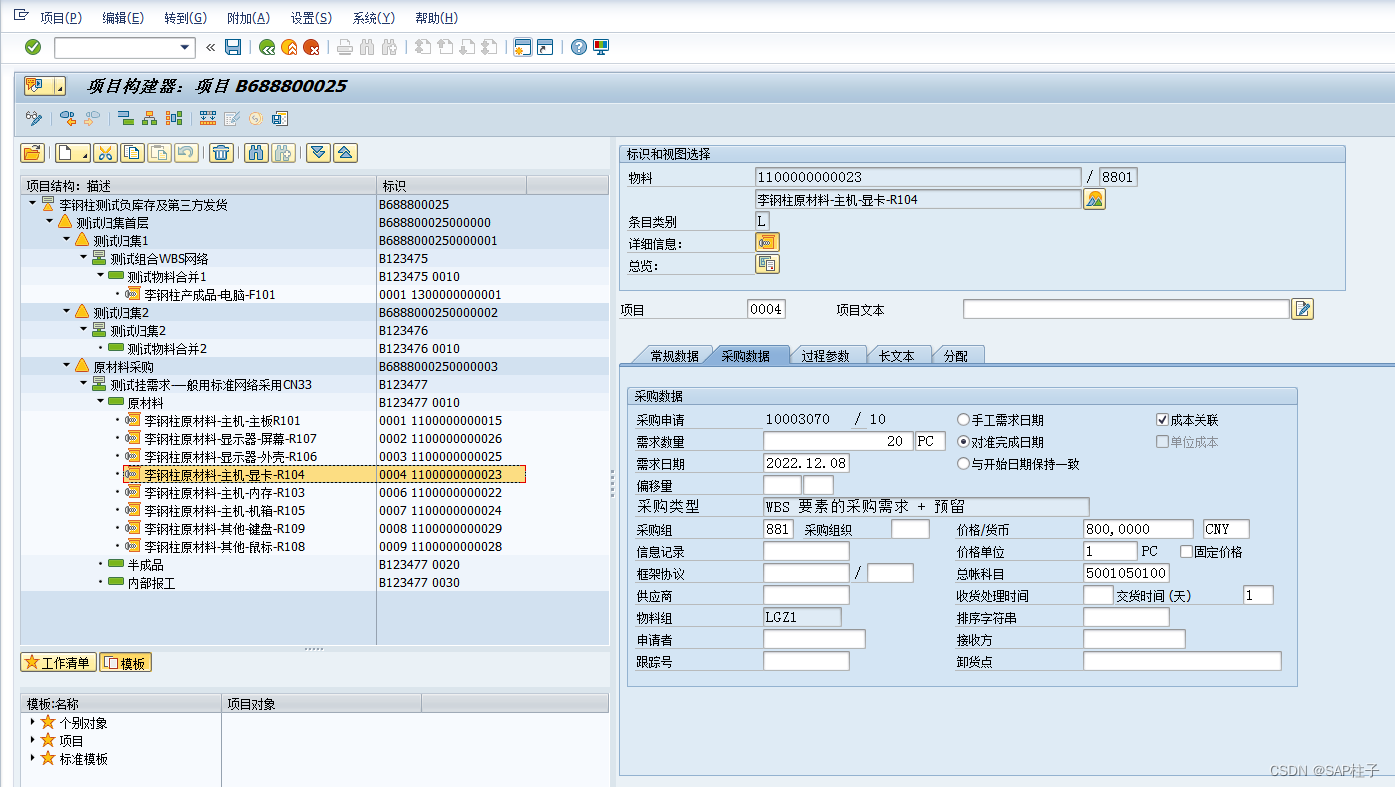Screen dimensions: 1395x787
Task: Open the 项目文本 long text editor icon
Action: (x=1302, y=309)
